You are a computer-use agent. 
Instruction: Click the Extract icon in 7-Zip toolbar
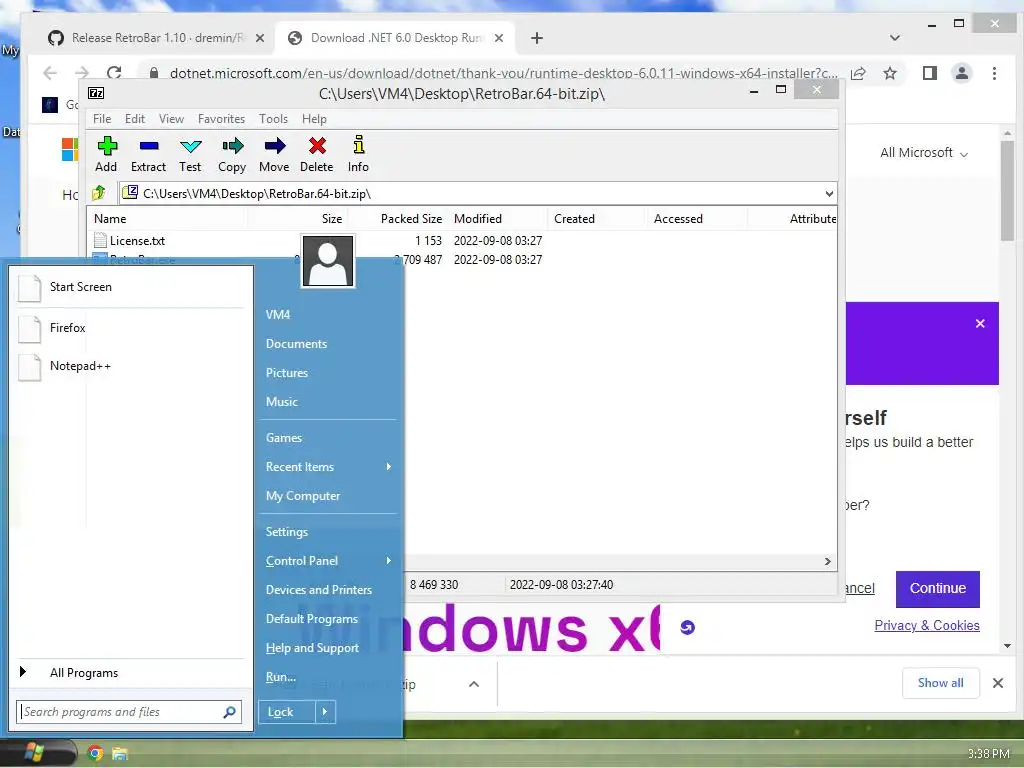[149, 146]
